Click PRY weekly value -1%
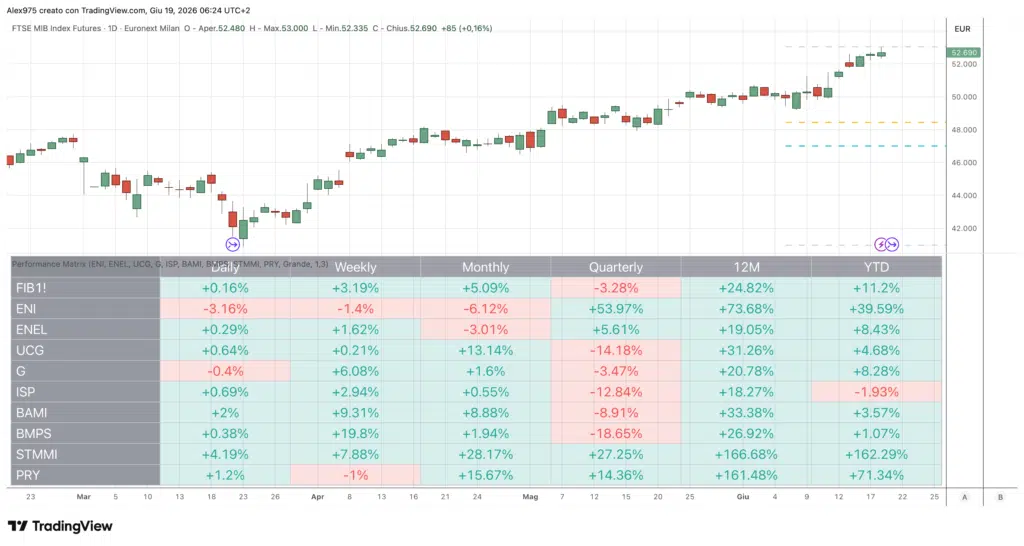Image resolution: width=1024 pixels, height=546 pixels. 355,475
